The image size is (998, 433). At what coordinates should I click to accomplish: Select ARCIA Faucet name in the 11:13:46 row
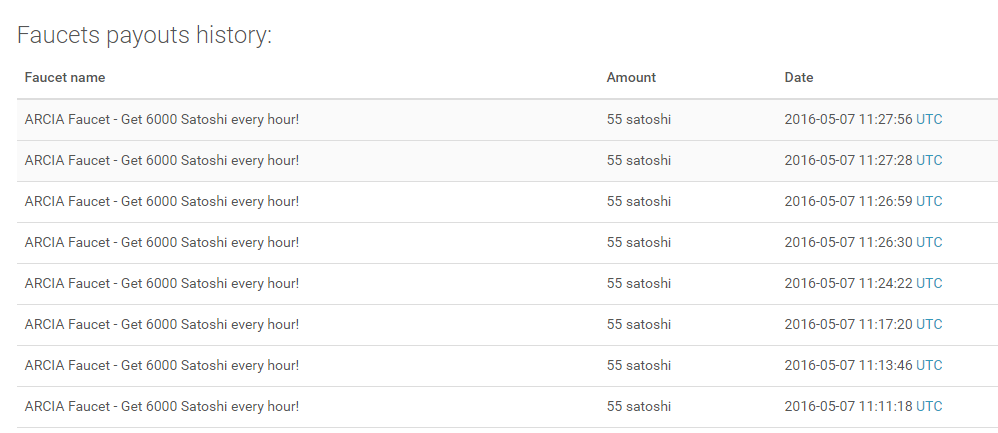coord(162,366)
